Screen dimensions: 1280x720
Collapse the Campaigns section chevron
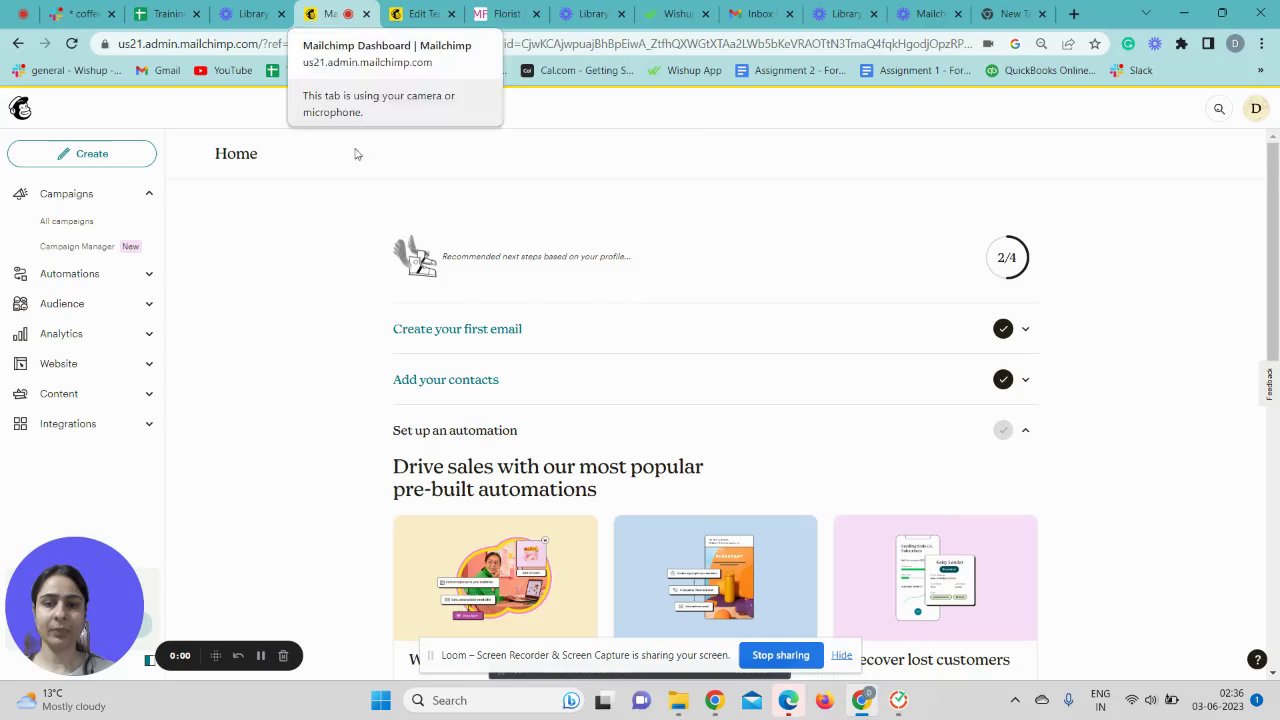point(149,194)
